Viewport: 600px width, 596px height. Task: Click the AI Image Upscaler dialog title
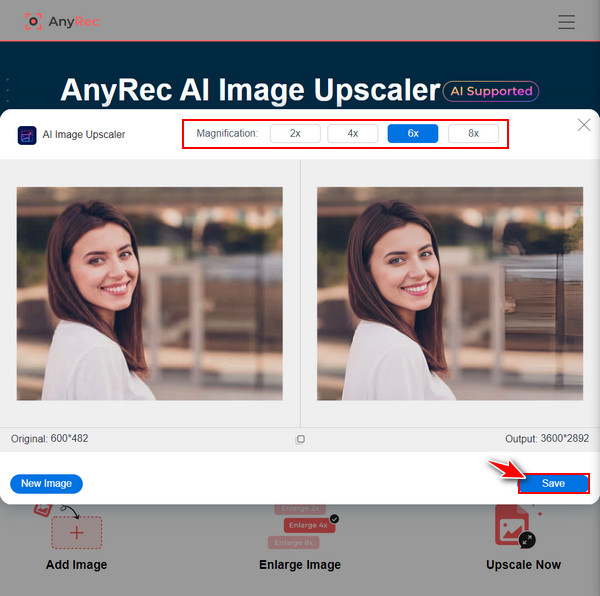[84, 135]
